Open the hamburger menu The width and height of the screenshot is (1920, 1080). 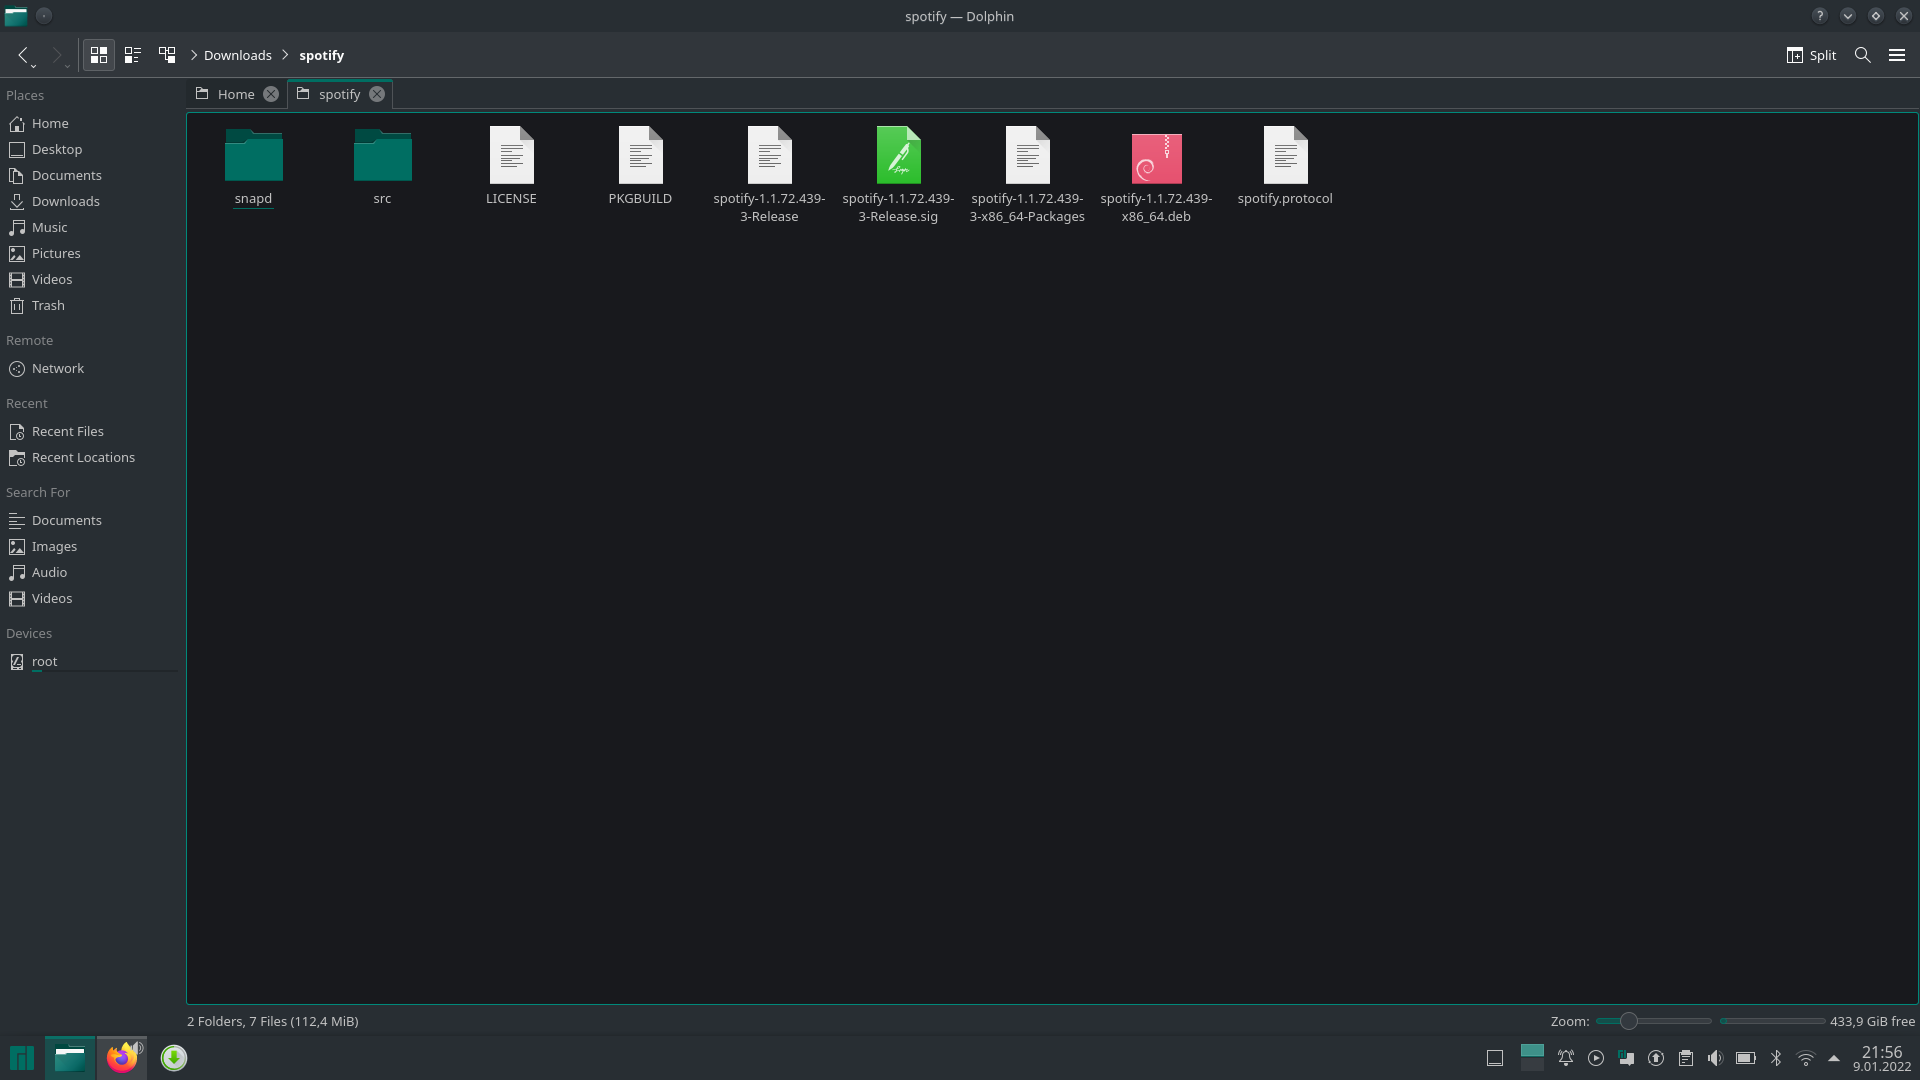click(1897, 55)
